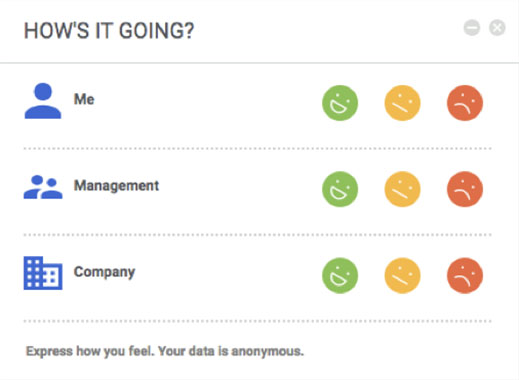
Task: Pick the red sad face for Me
Action: 465,103
